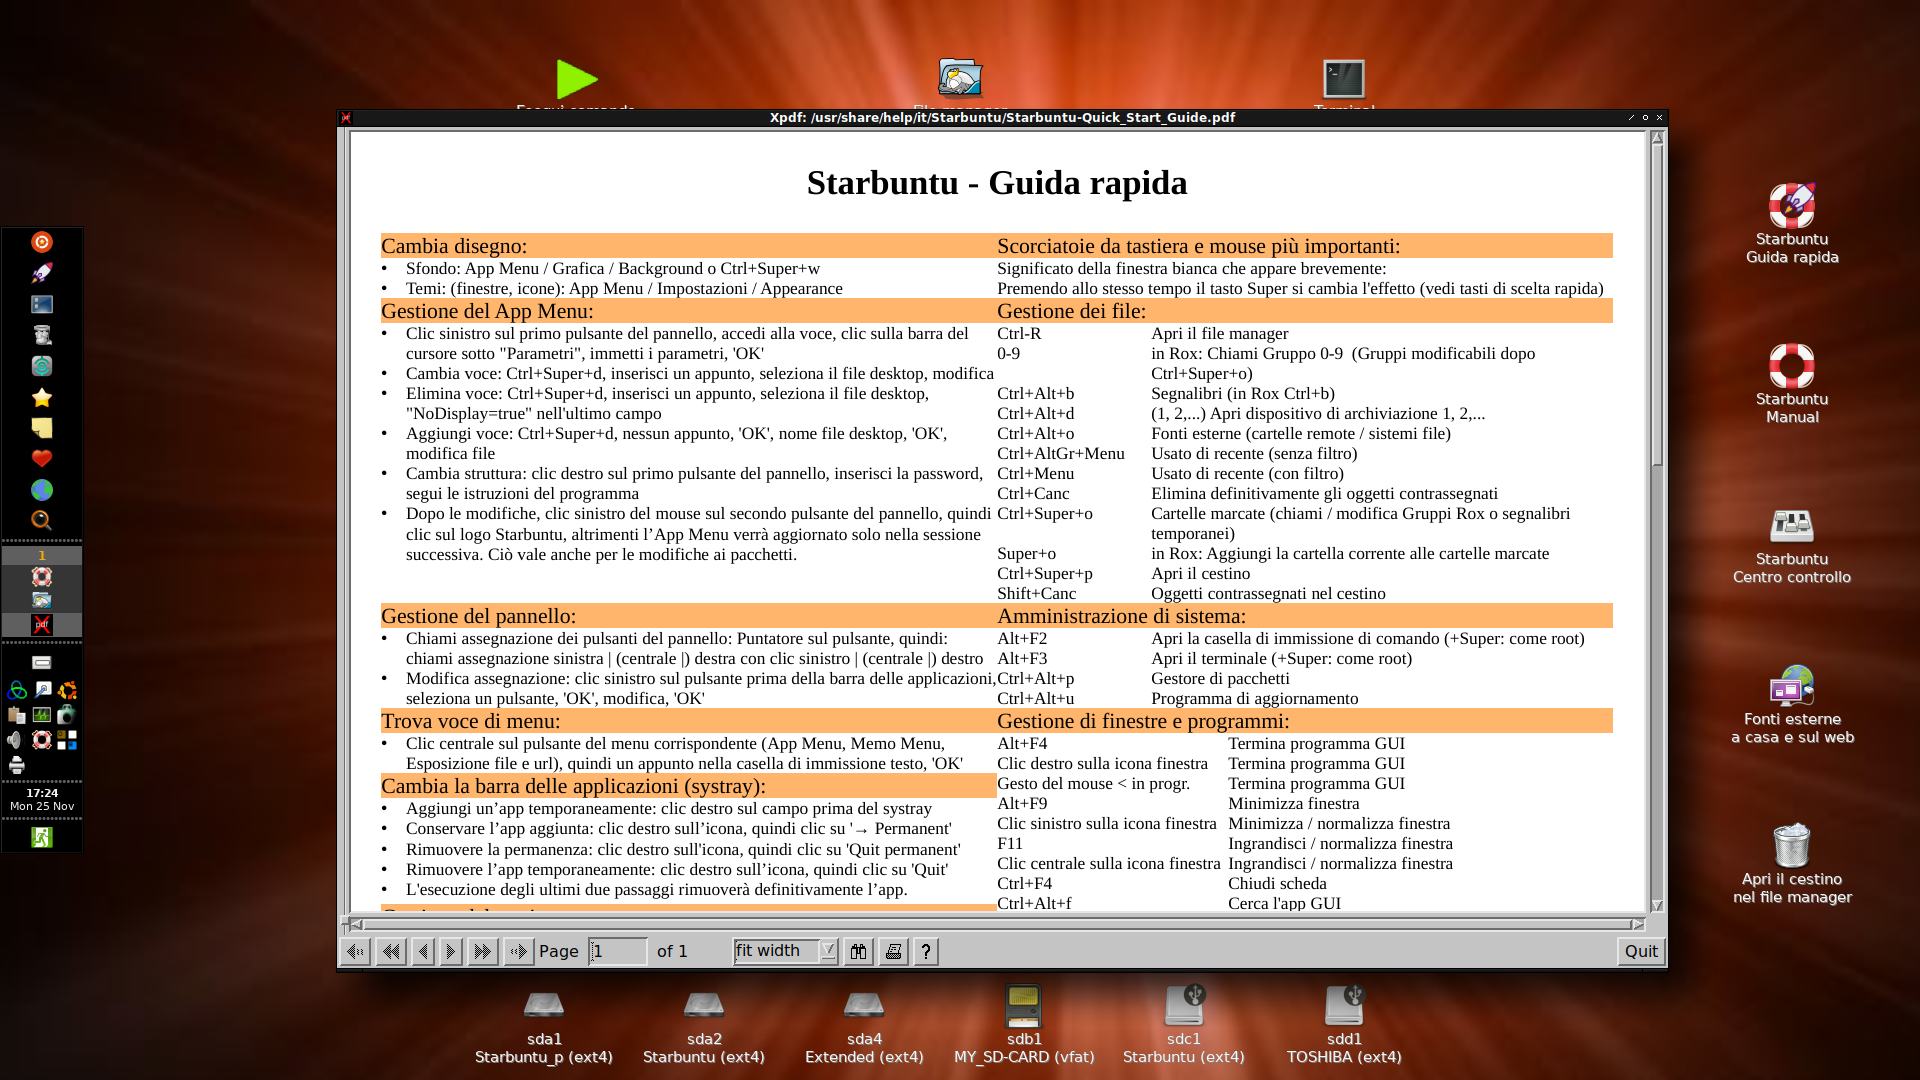This screenshot has width=1920, height=1080.
Task: Click the print icon in Xpdf toolbar
Action: pos(893,951)
